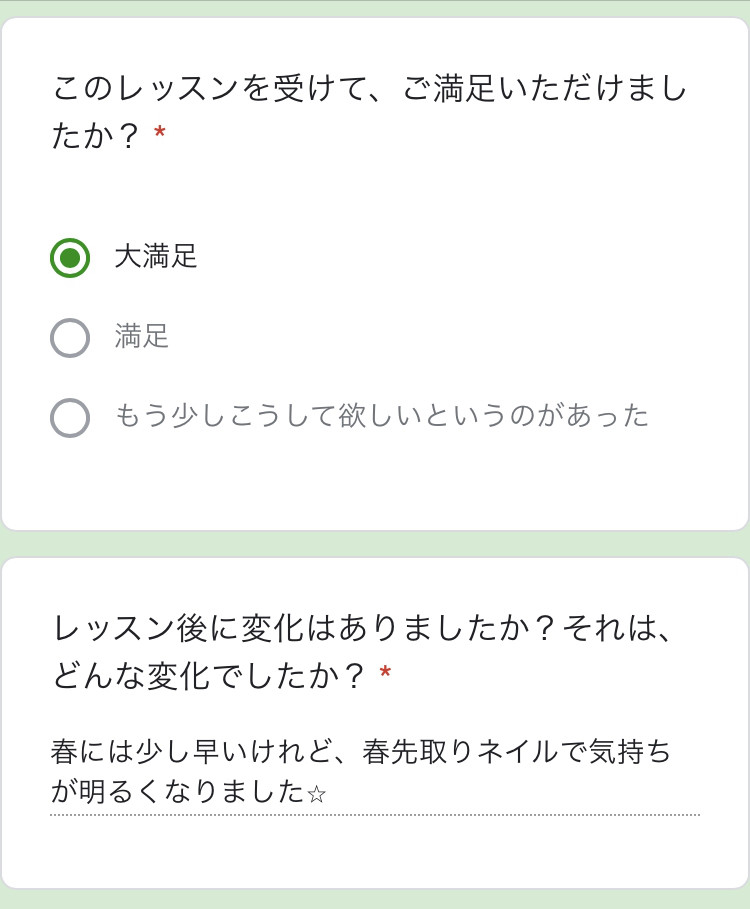This screenshot has width=750, height=909.
Task: Select the 満足 radio button
Action: (70, 338)
